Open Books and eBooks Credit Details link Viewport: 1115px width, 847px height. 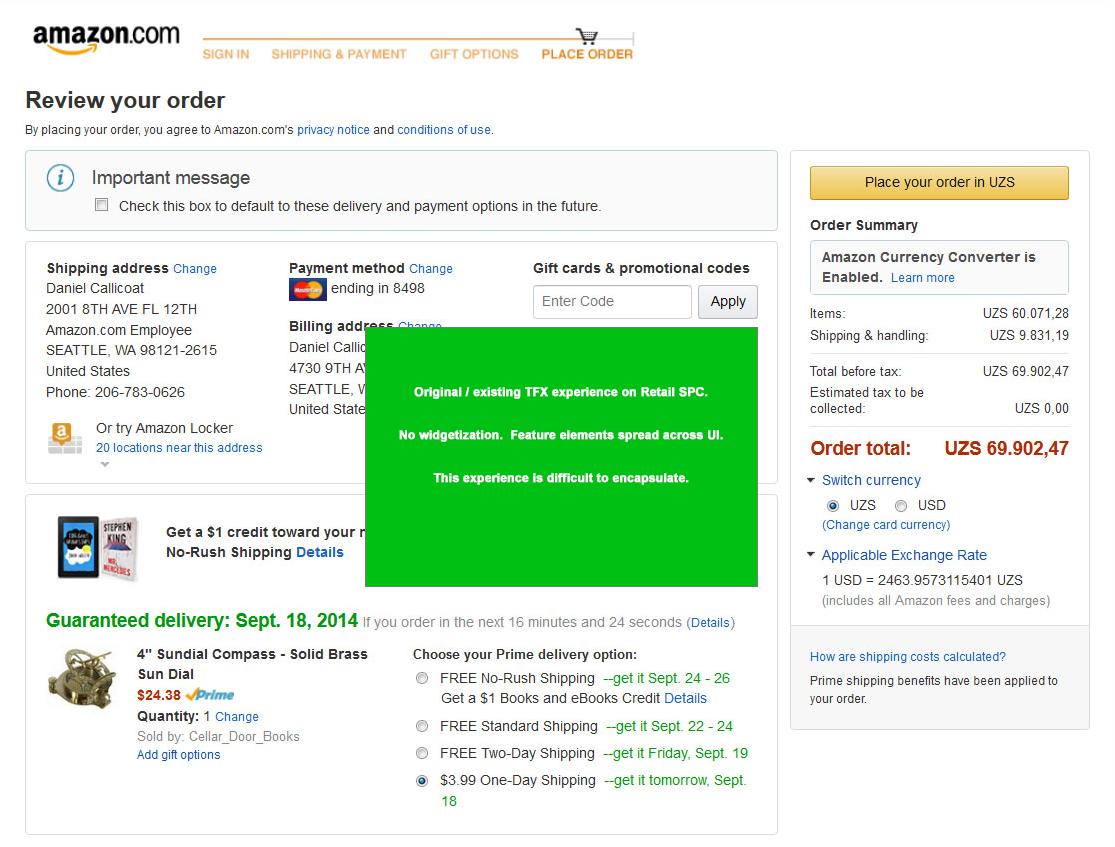[x=685, y=698]
